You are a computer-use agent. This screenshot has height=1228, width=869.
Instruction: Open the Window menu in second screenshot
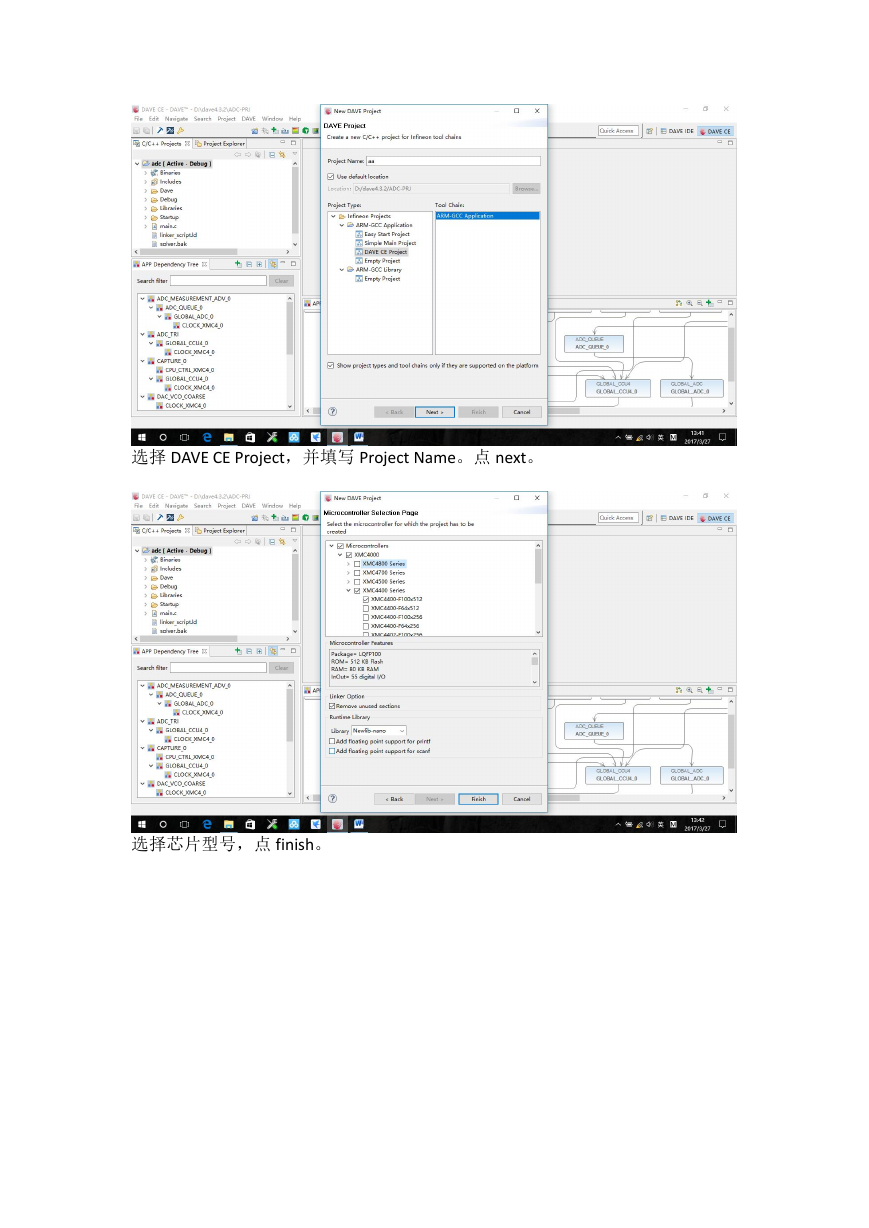pyautogui.click(x=272, y=506)
